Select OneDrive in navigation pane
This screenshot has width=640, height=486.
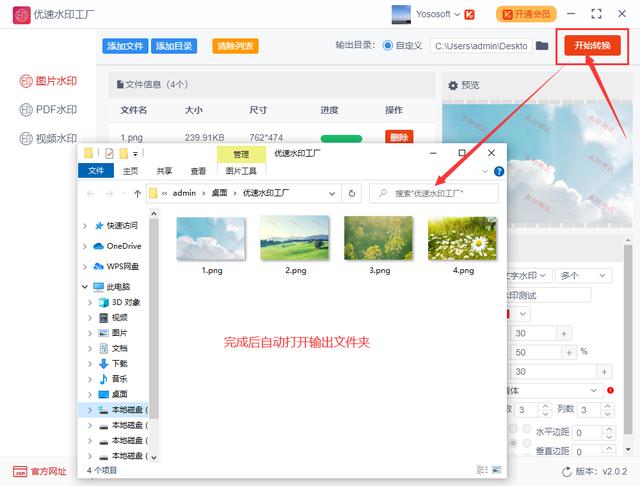pyautogui.click(x=117, y=246)
